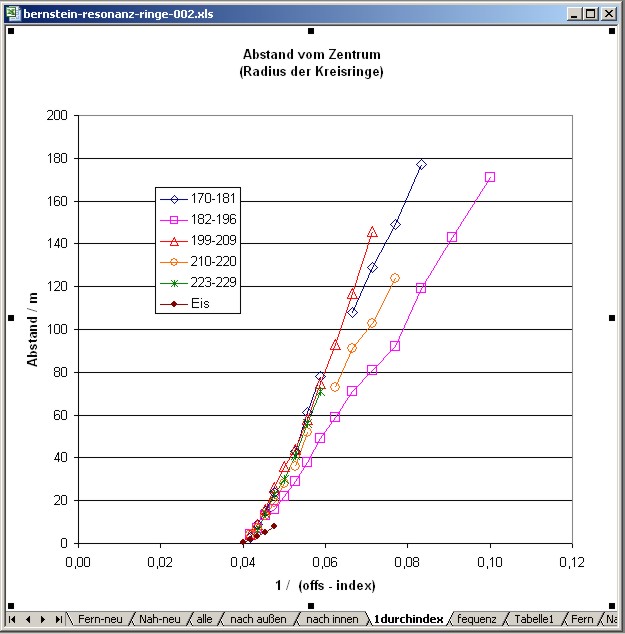Select the 'alle' sheet tab
Viewport: 625px width, 634px height.
204,620
